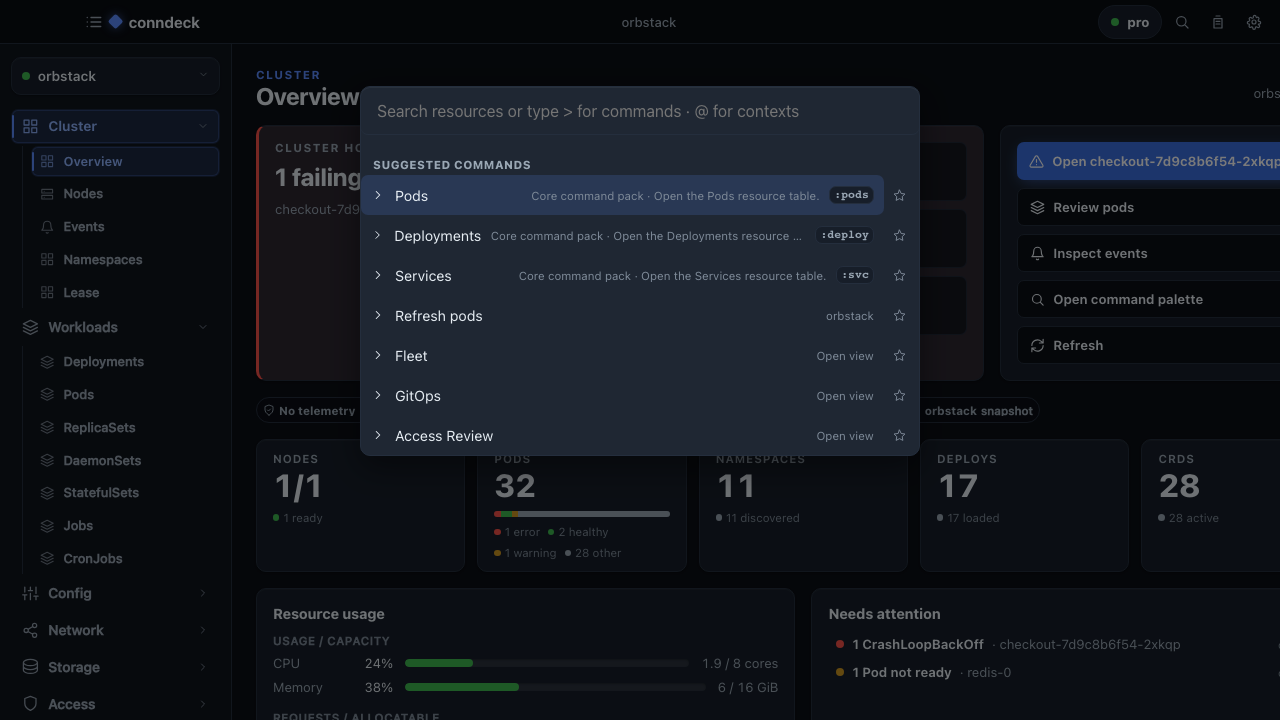Expand the Pods command chevron
The image size is (1280, 720).
coord(378,195)
